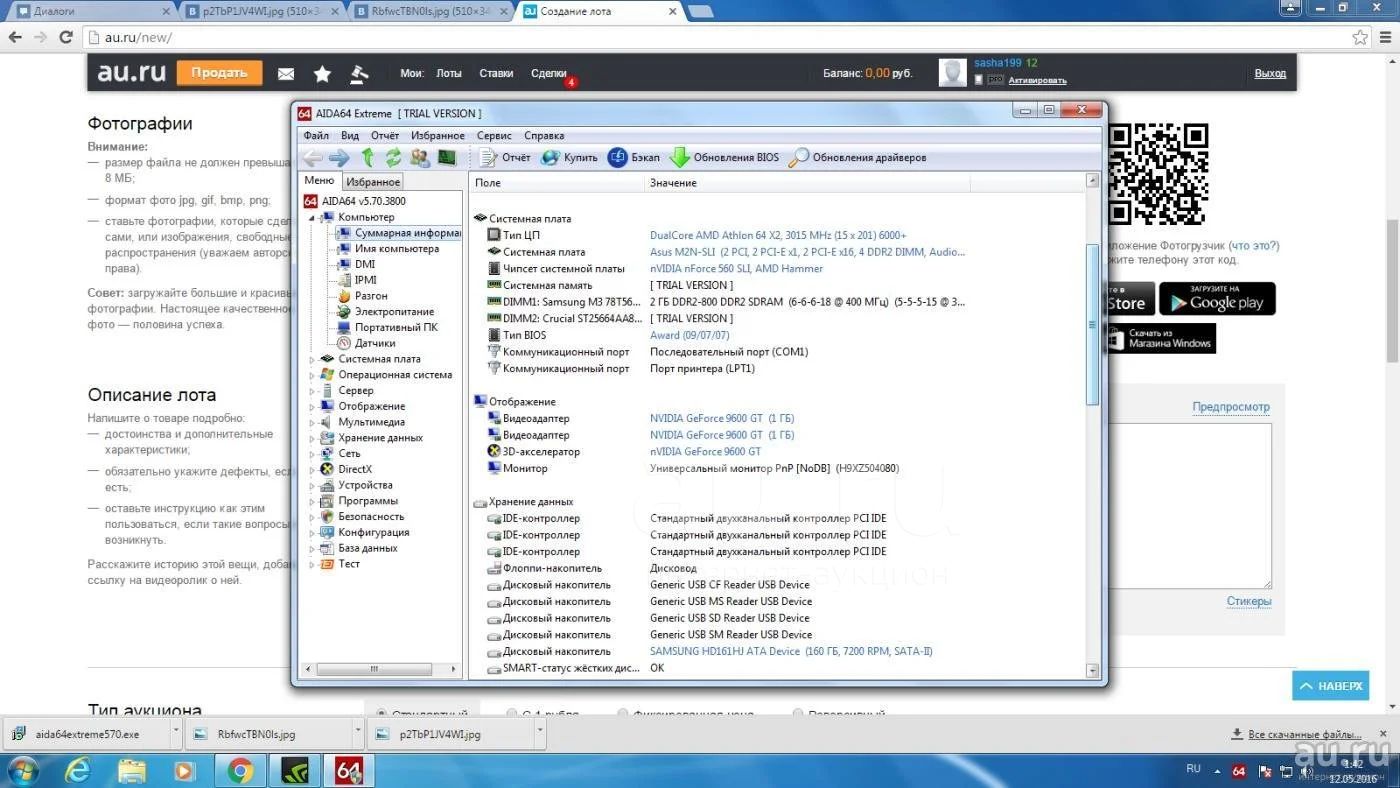Open the Избранное menu in the menu bar
Screen dimensions: 1400x788
[438, 136]
